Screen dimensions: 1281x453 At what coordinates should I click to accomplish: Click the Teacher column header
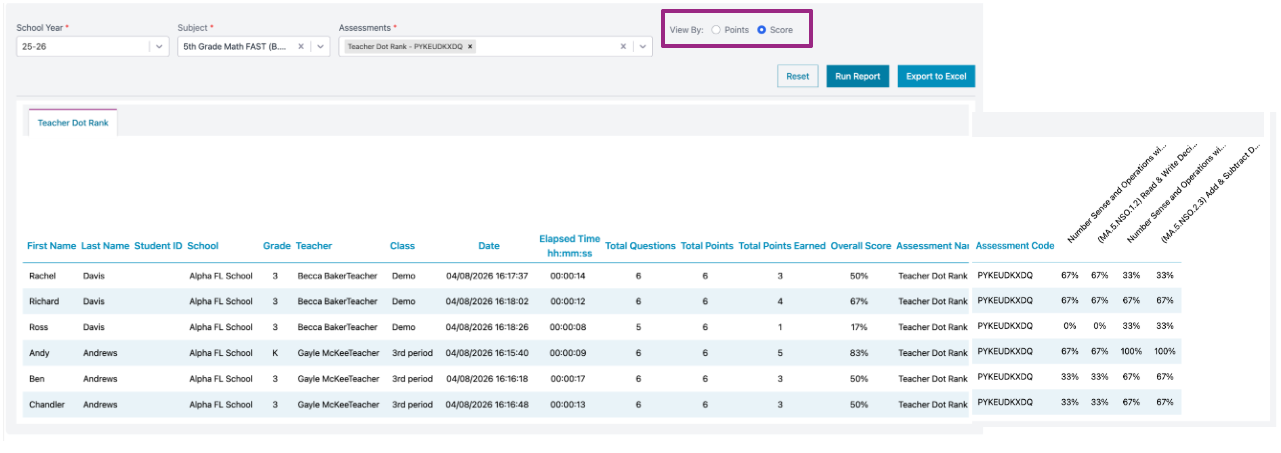(x=314, y=246)
